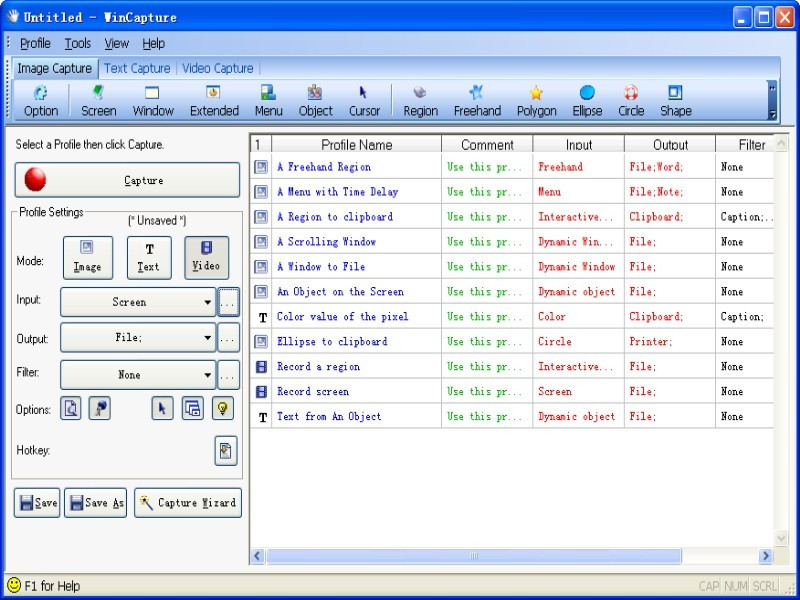Select the 'An Object on the Screen' profile
Viewport: 800px width, 600px height.
tap(512, 292)
